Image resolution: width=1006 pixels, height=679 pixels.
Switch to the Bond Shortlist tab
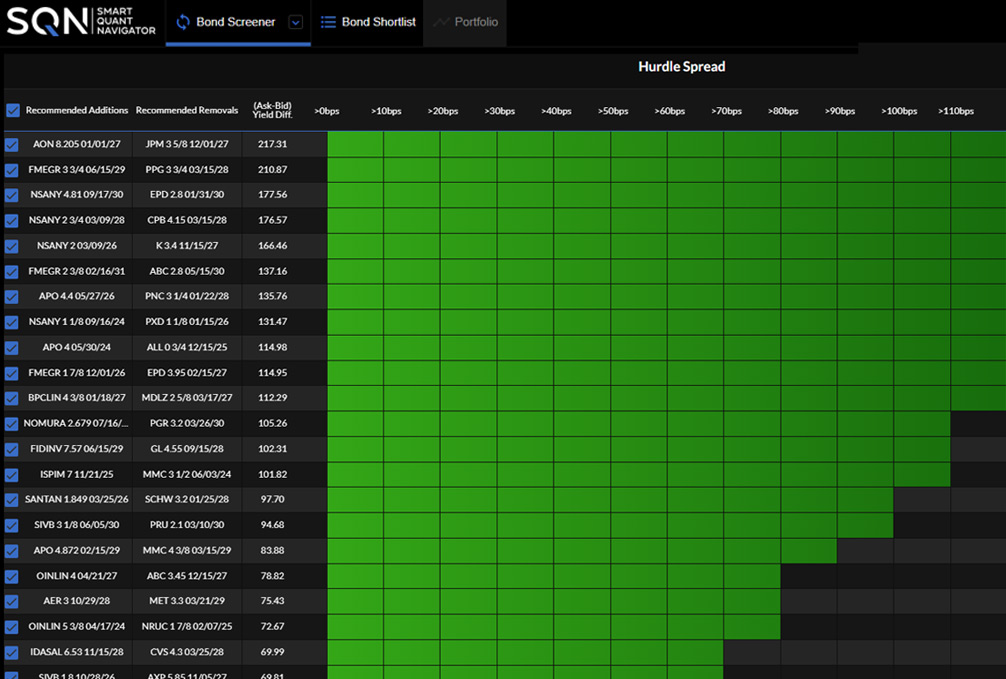[x=378, y=22]
